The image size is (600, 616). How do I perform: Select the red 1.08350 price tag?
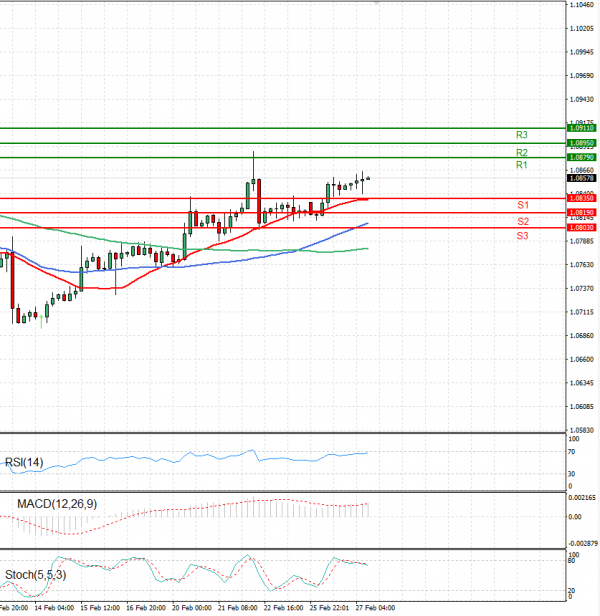[x=582, y=198]
